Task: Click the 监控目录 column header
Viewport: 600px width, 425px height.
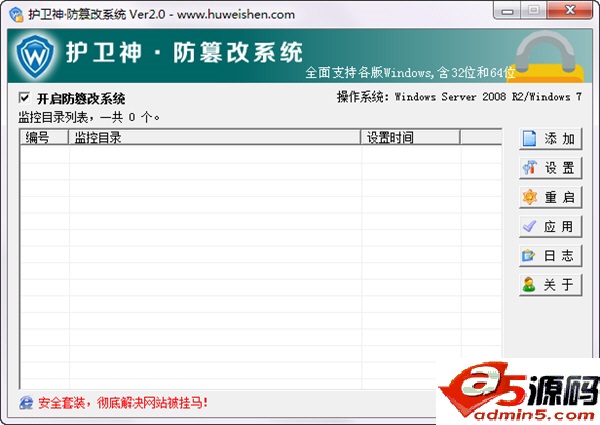Action: (214, 137)
